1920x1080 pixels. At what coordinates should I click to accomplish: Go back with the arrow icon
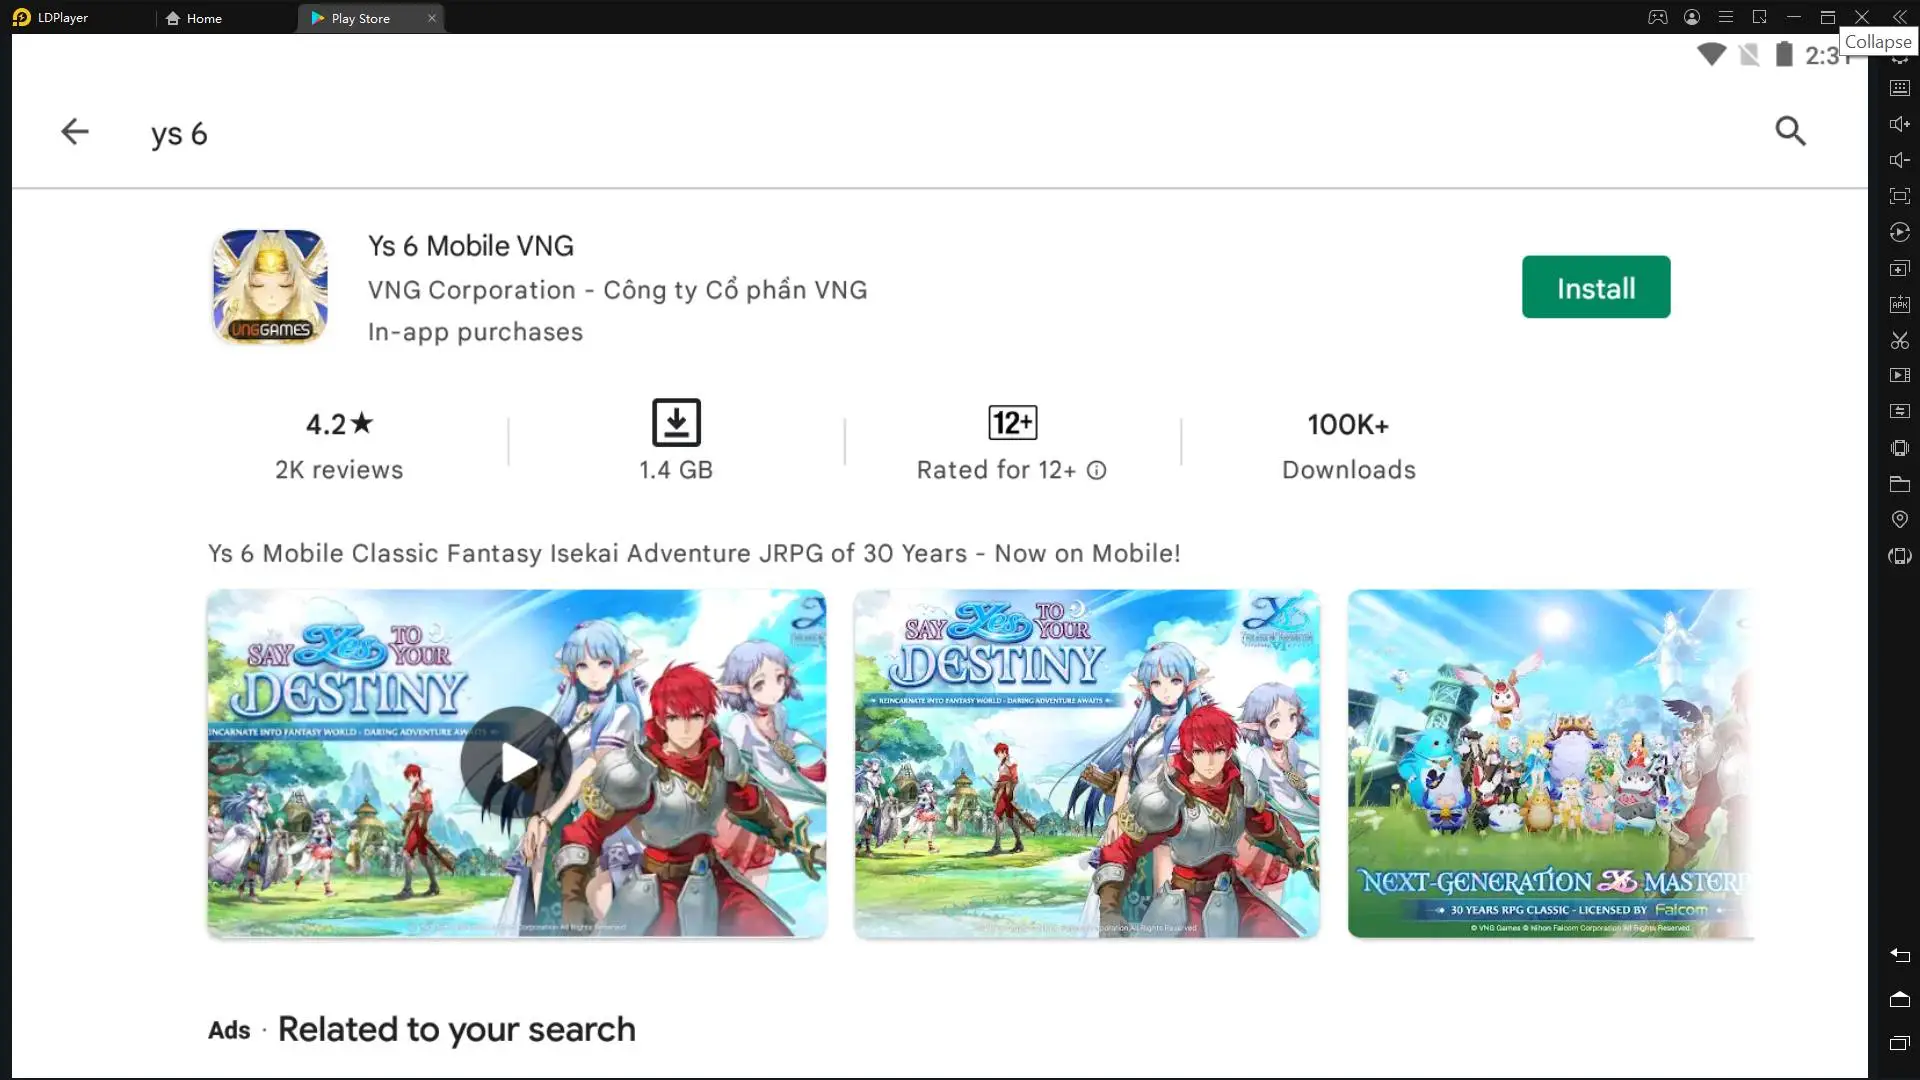point(75,132)
